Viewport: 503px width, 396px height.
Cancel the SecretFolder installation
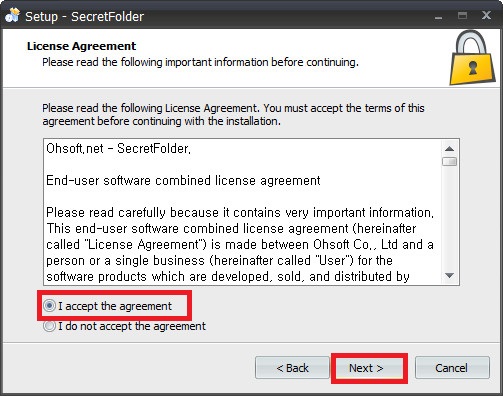coord(452,368)
